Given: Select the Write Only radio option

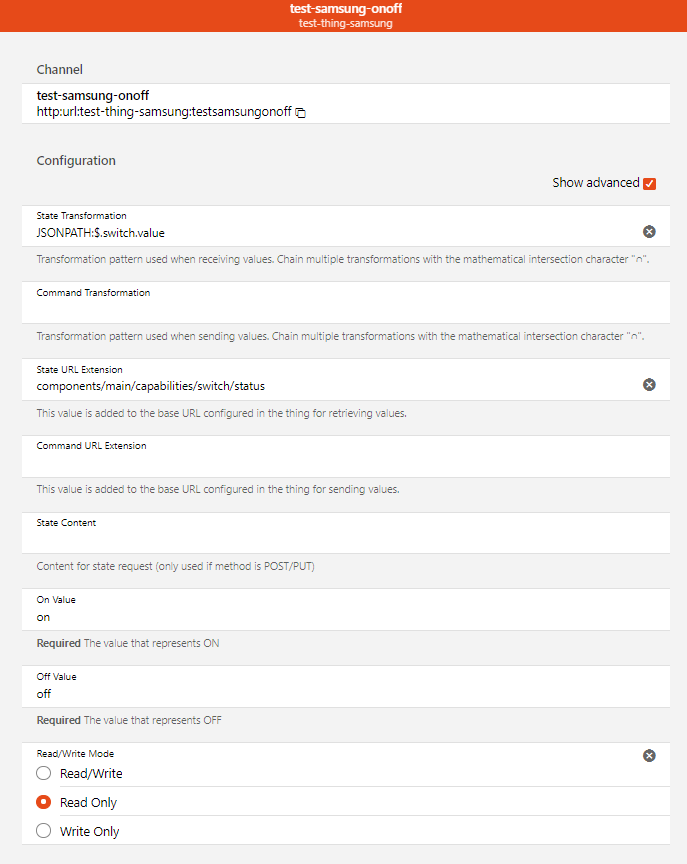Looking at the screenshot, I should 44,830.
